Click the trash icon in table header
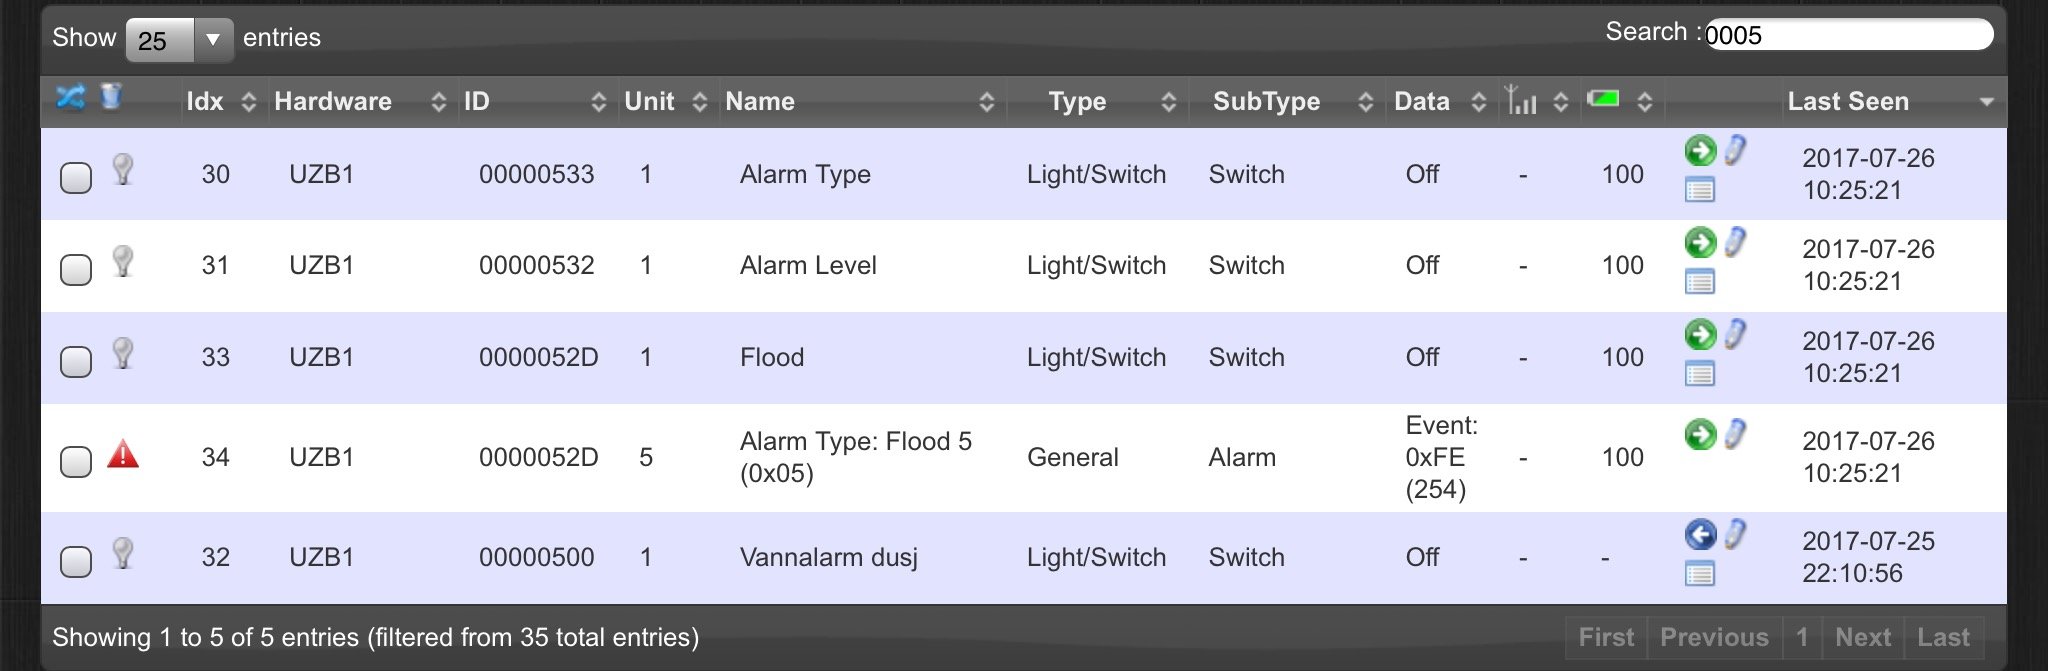This screenshot has height=671, width=2048. click(x=111, y=96)
